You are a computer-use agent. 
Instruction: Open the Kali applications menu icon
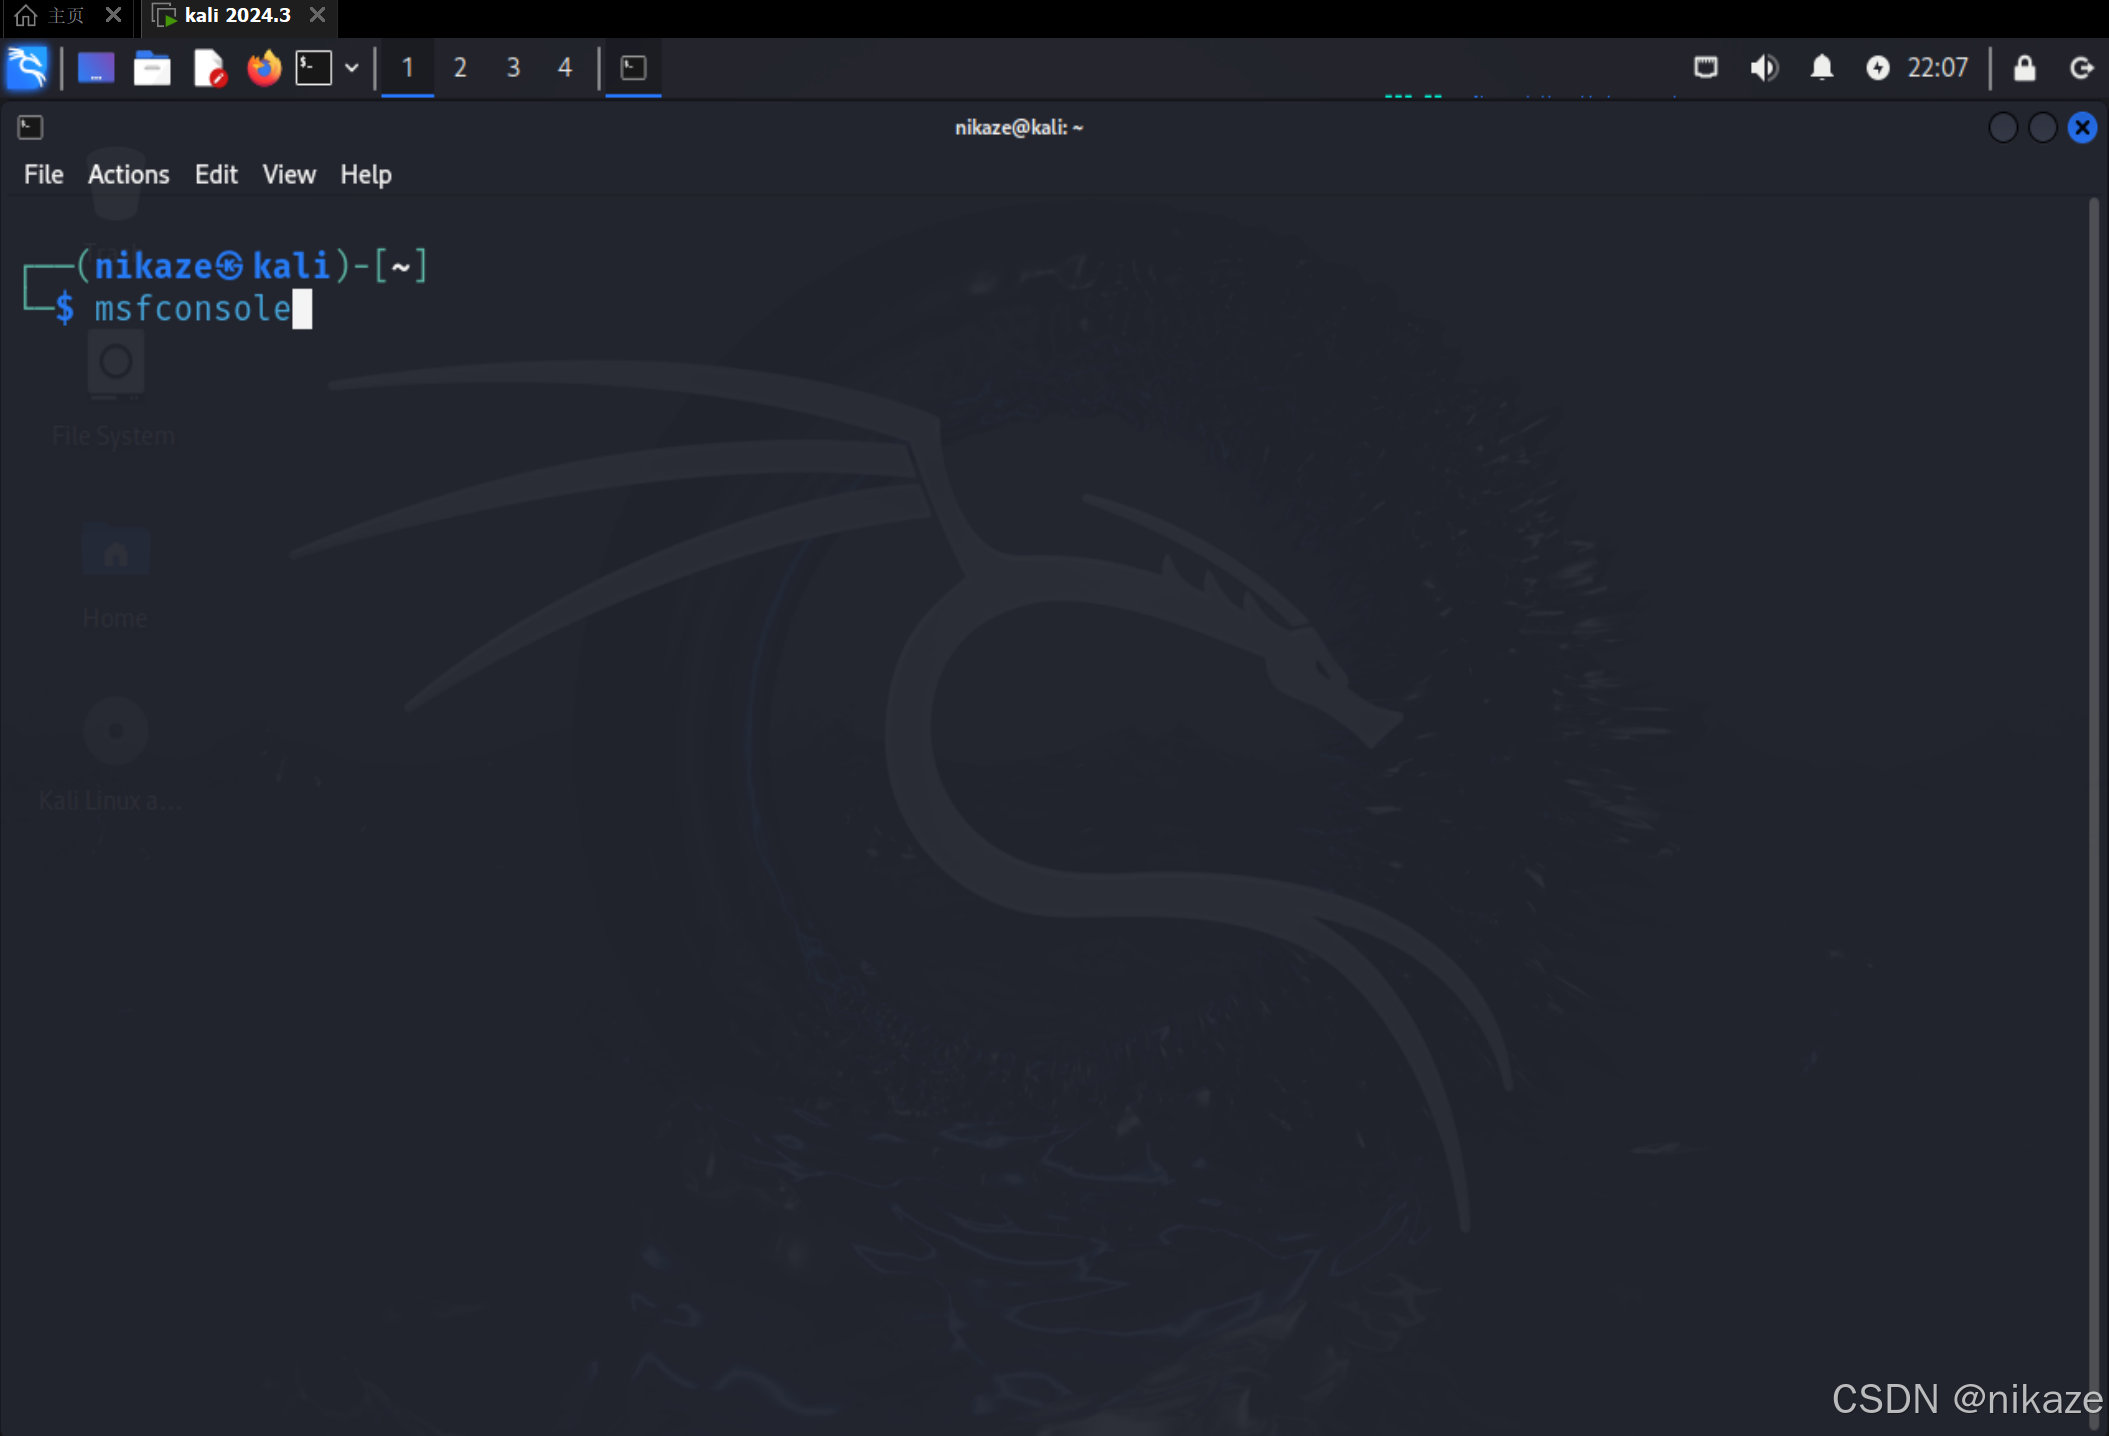point(27,68)
